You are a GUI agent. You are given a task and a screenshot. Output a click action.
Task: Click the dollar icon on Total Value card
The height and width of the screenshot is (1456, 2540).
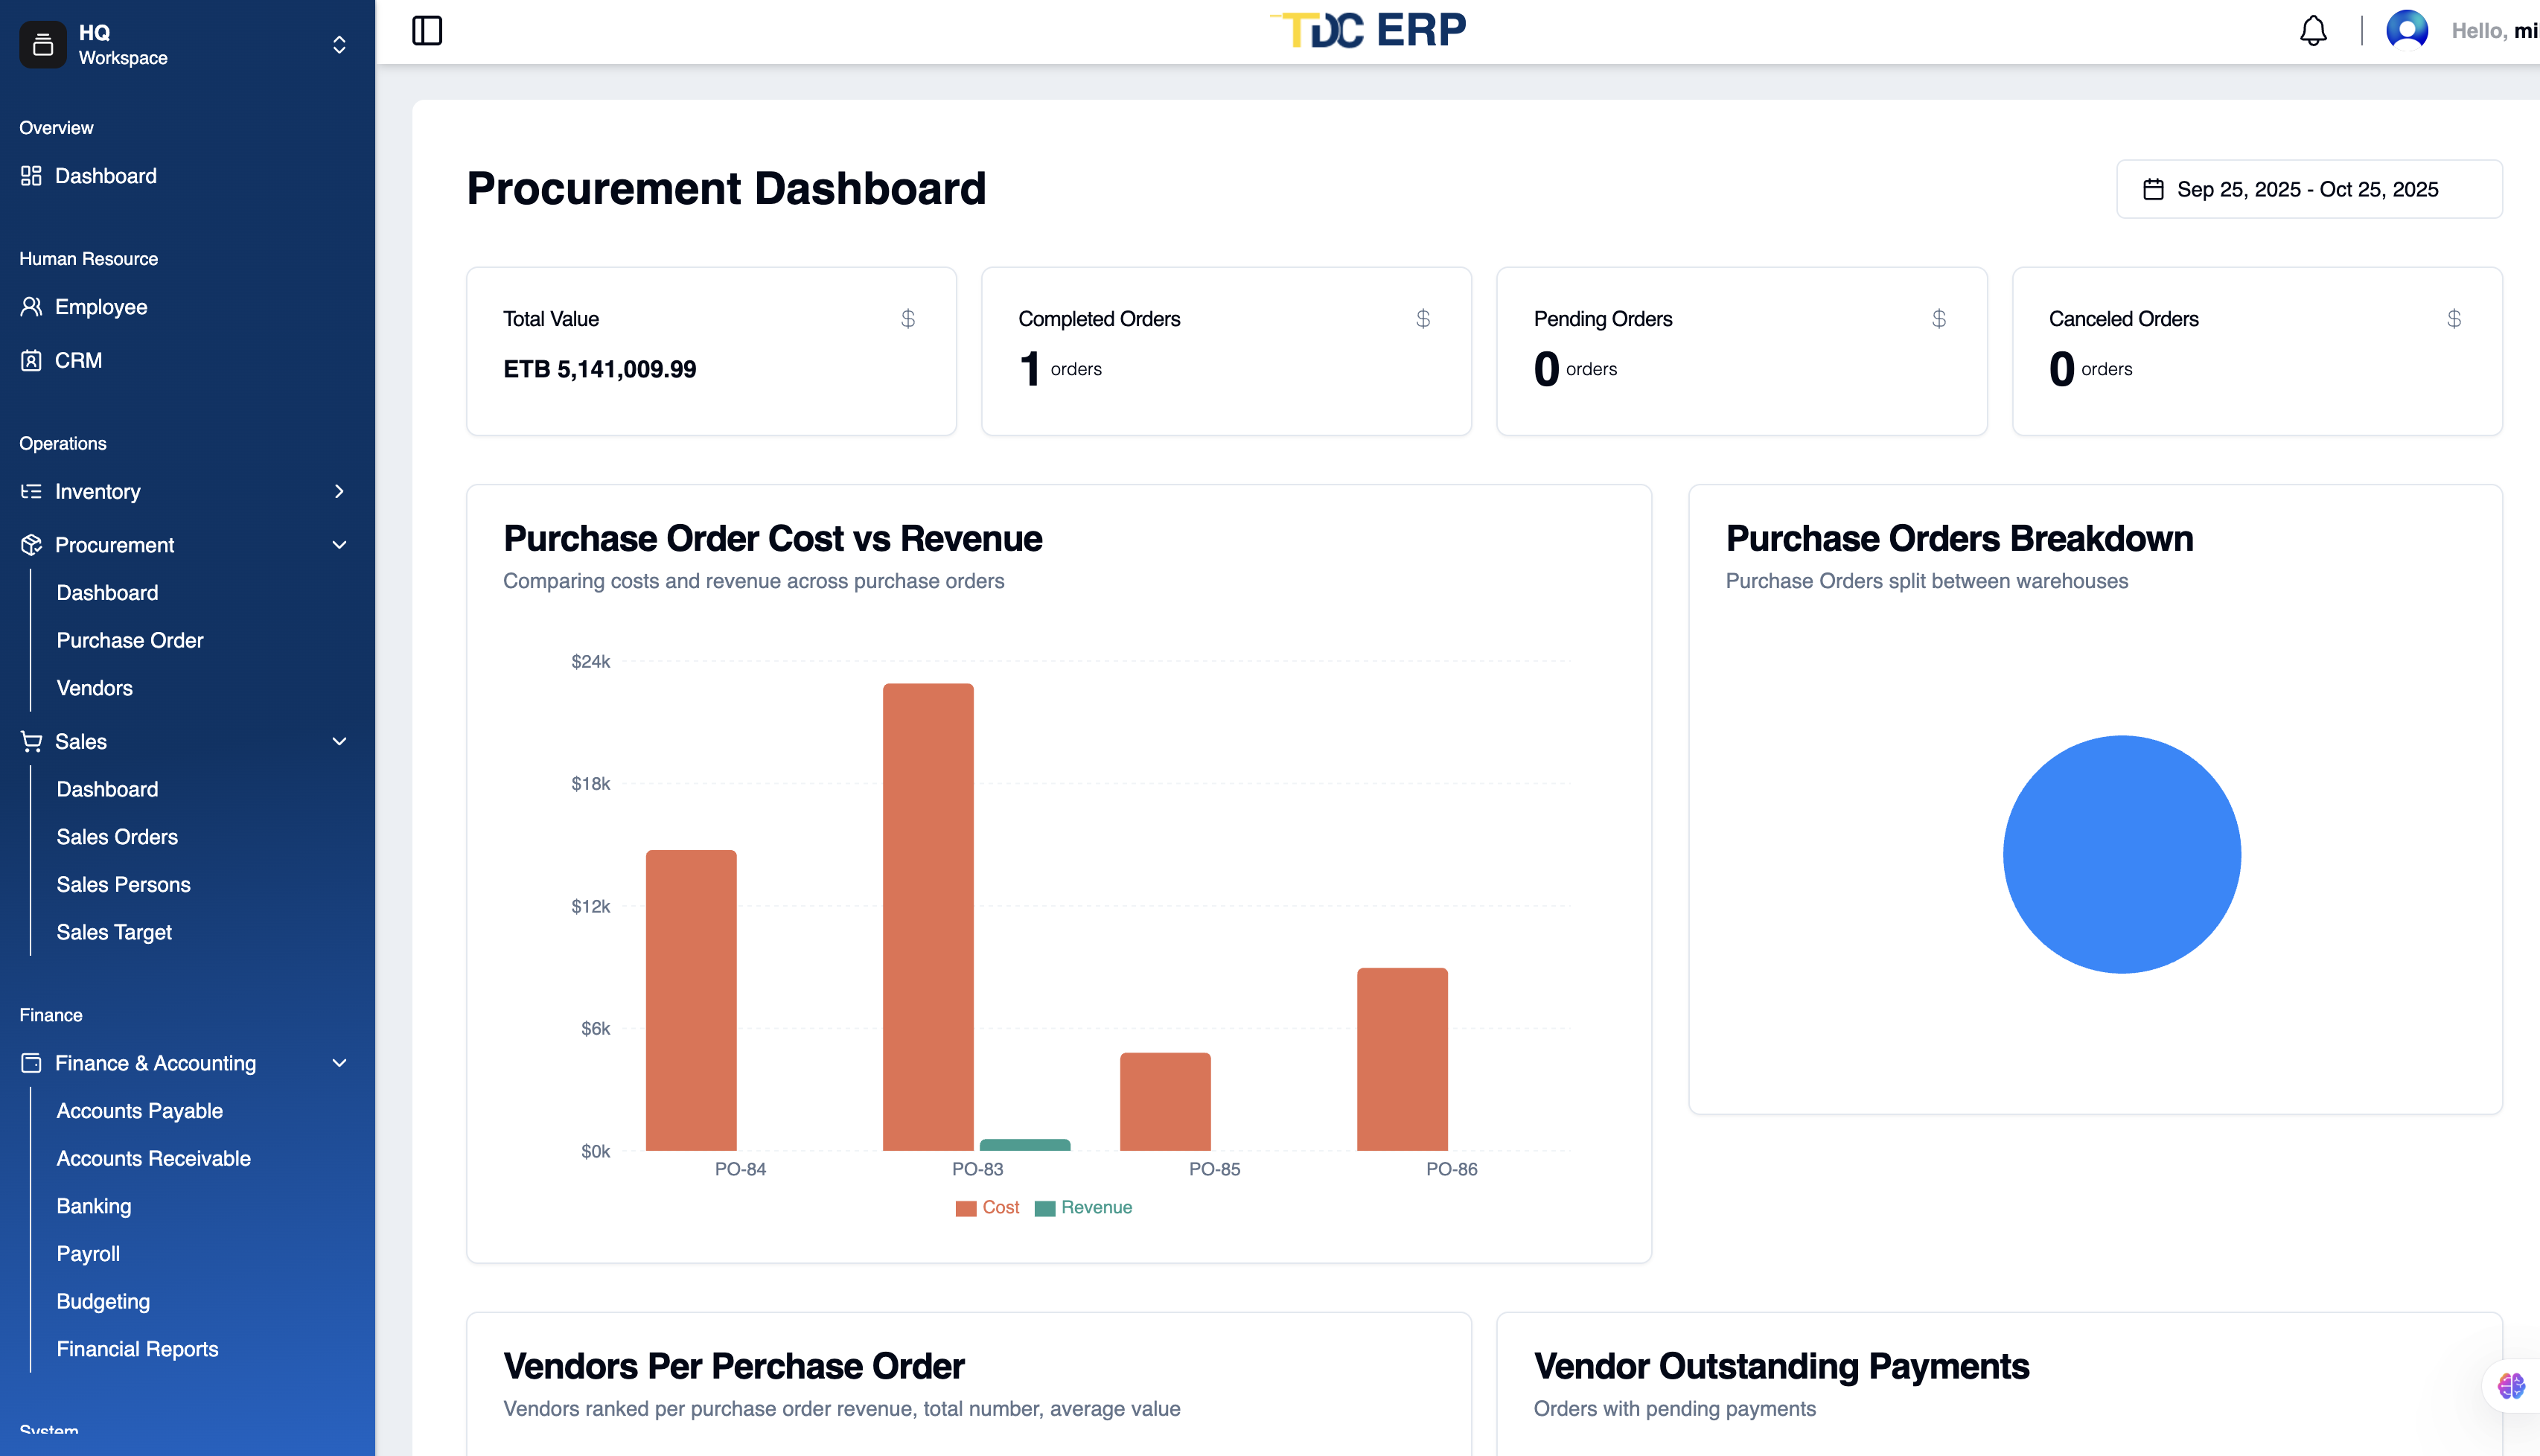coord(907,319)
